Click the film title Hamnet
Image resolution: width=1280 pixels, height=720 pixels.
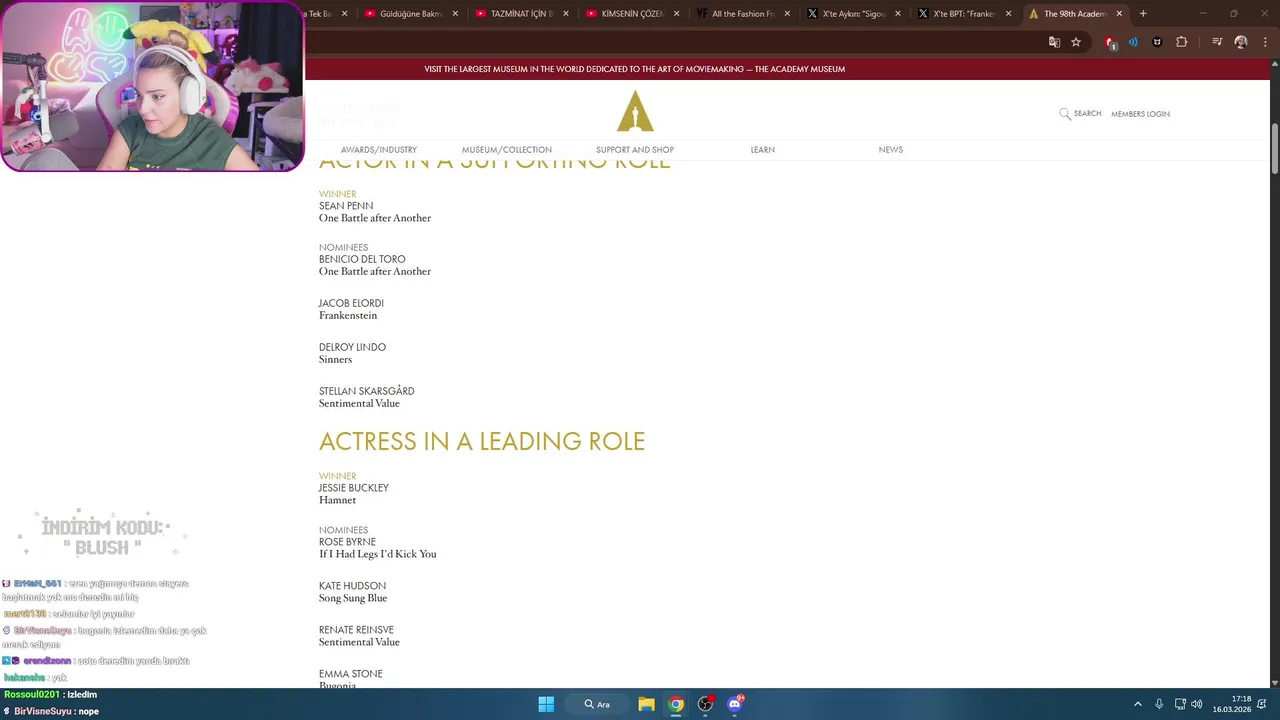[337, 500]
